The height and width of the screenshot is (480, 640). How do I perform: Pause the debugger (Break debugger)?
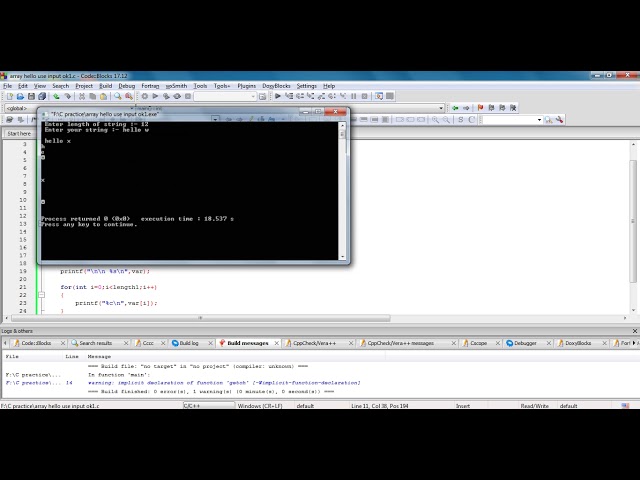click(x=353, y=96)
